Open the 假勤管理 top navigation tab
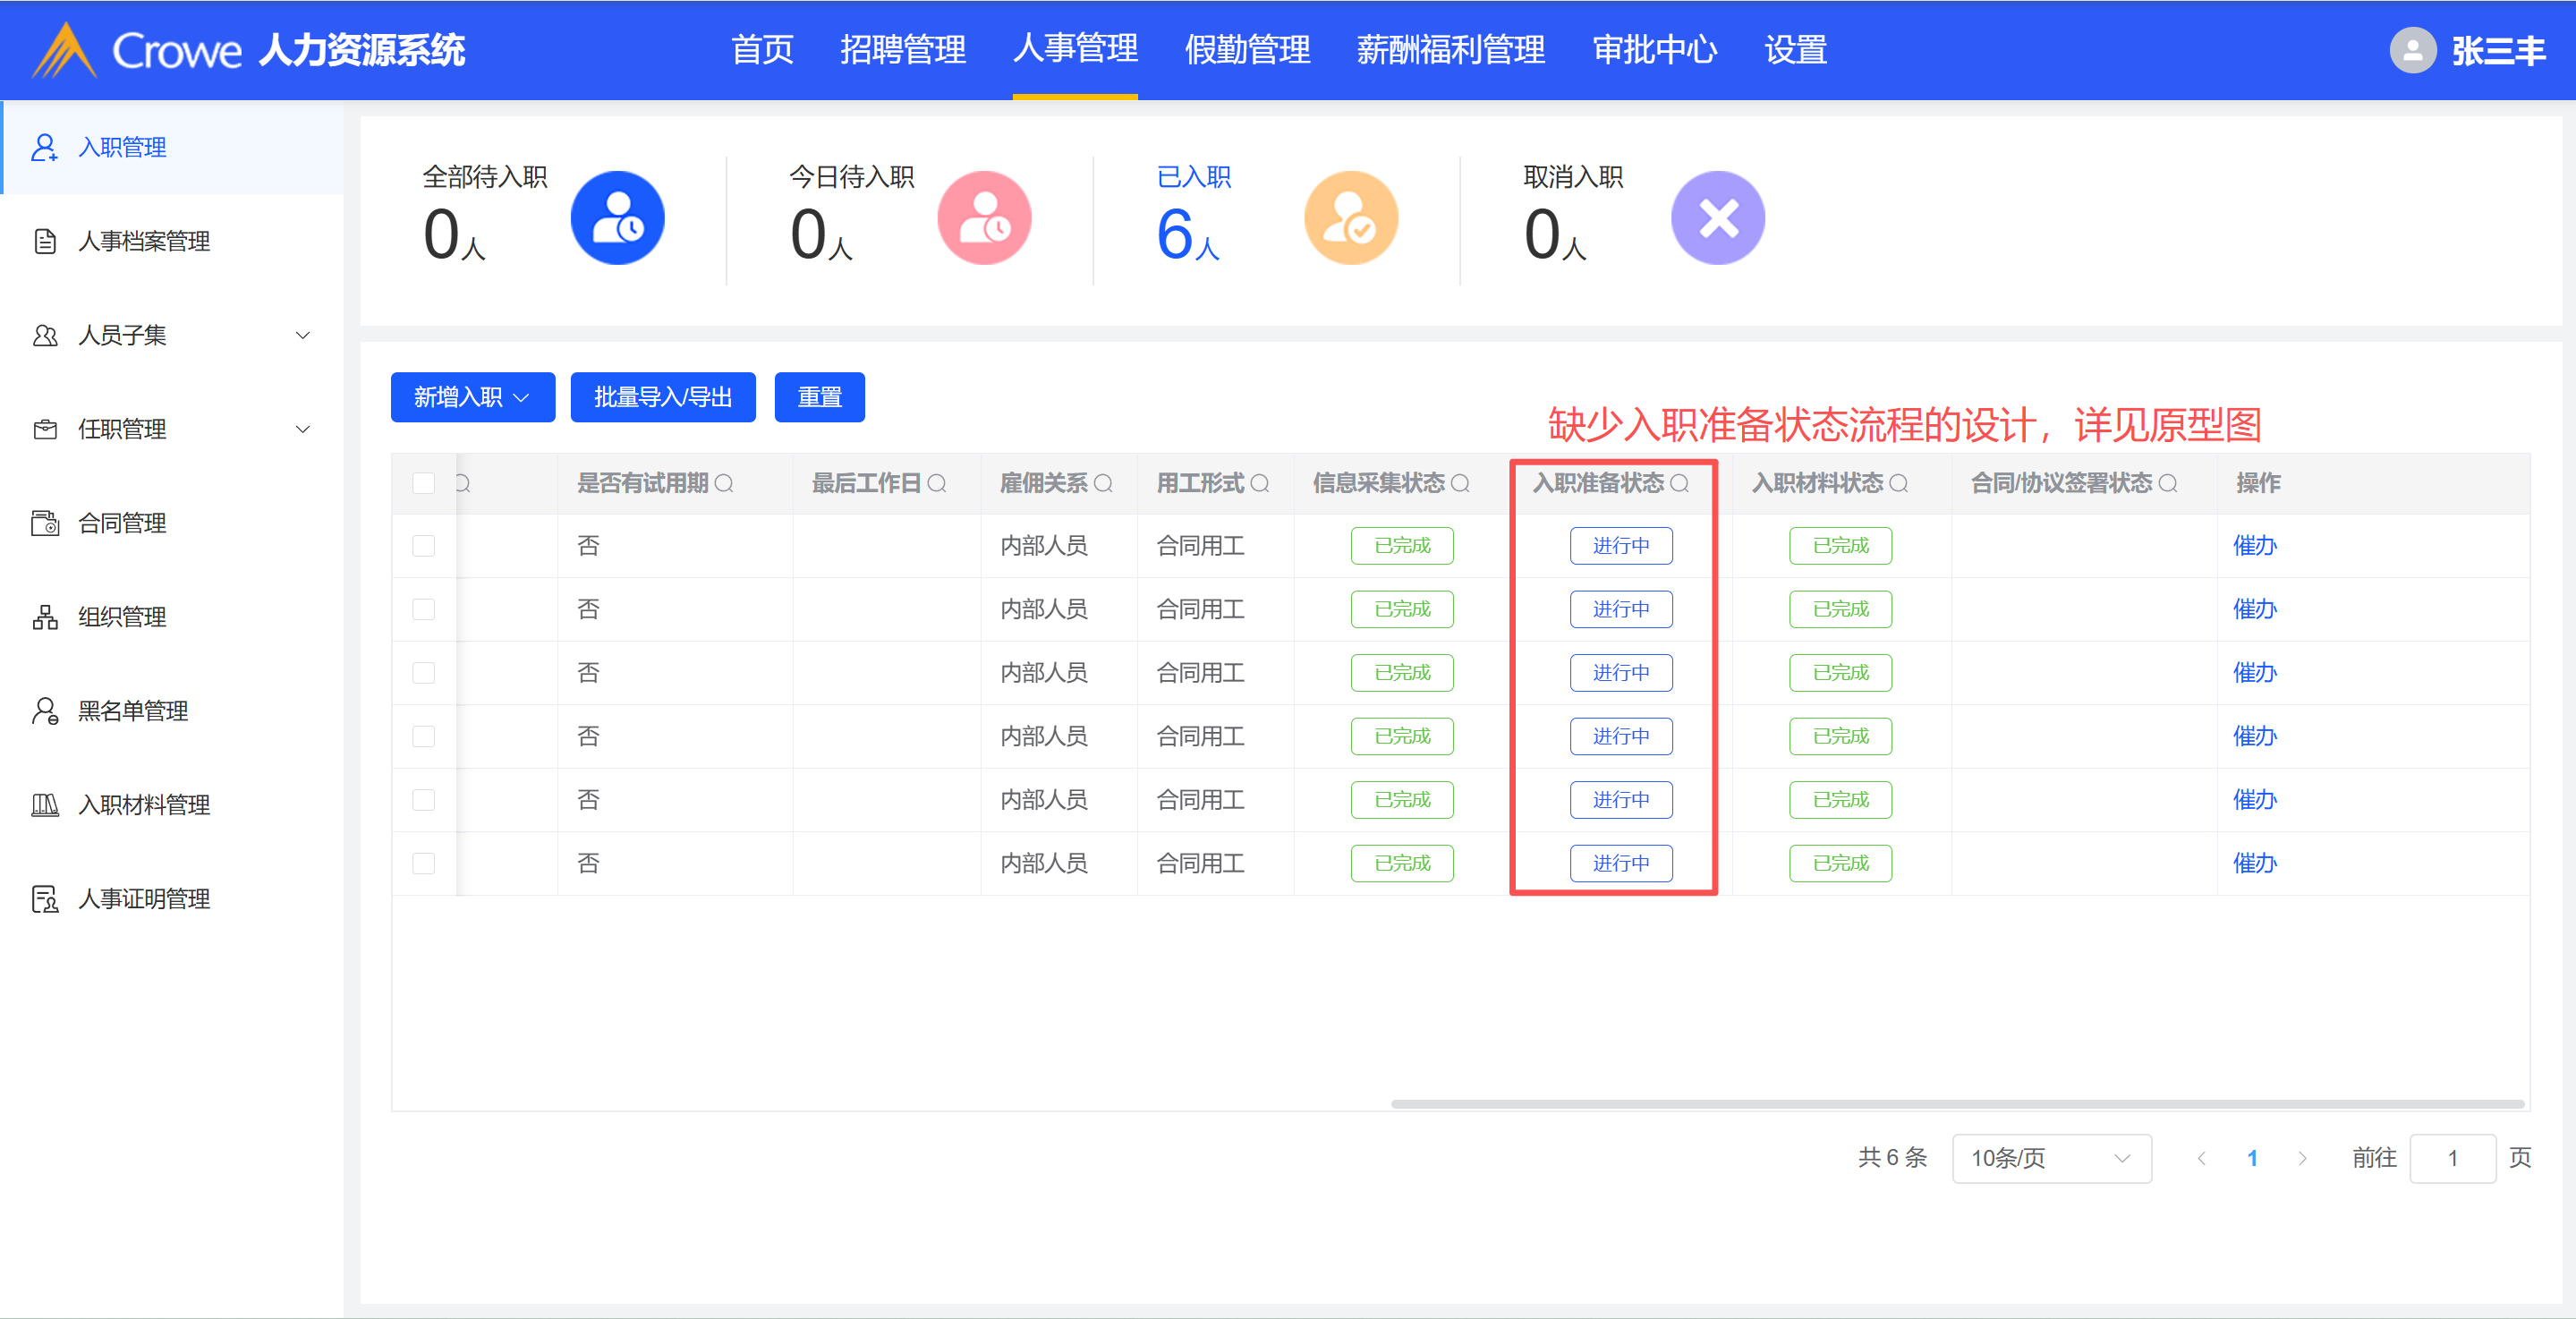This screenshot has height=1319, width=2576. [1247, 50]
